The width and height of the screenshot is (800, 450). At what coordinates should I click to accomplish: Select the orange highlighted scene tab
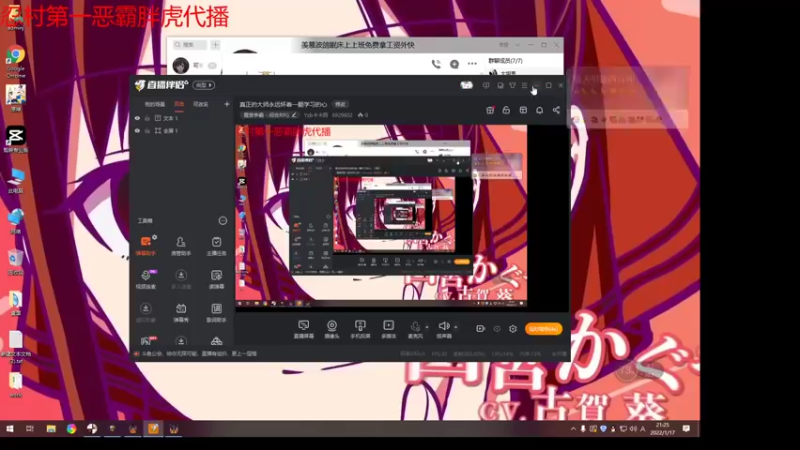179,104
